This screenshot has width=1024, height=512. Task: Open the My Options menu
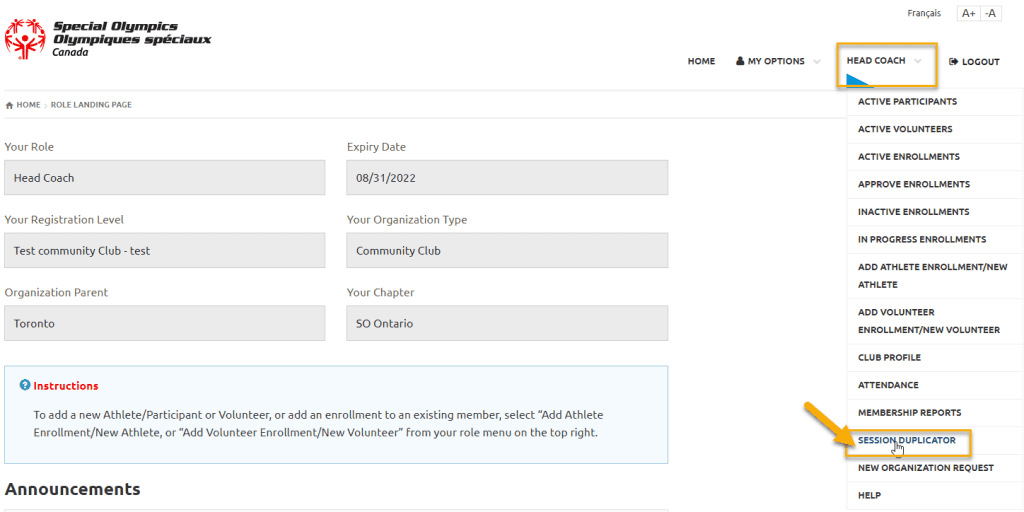click(x=776, y=61)
